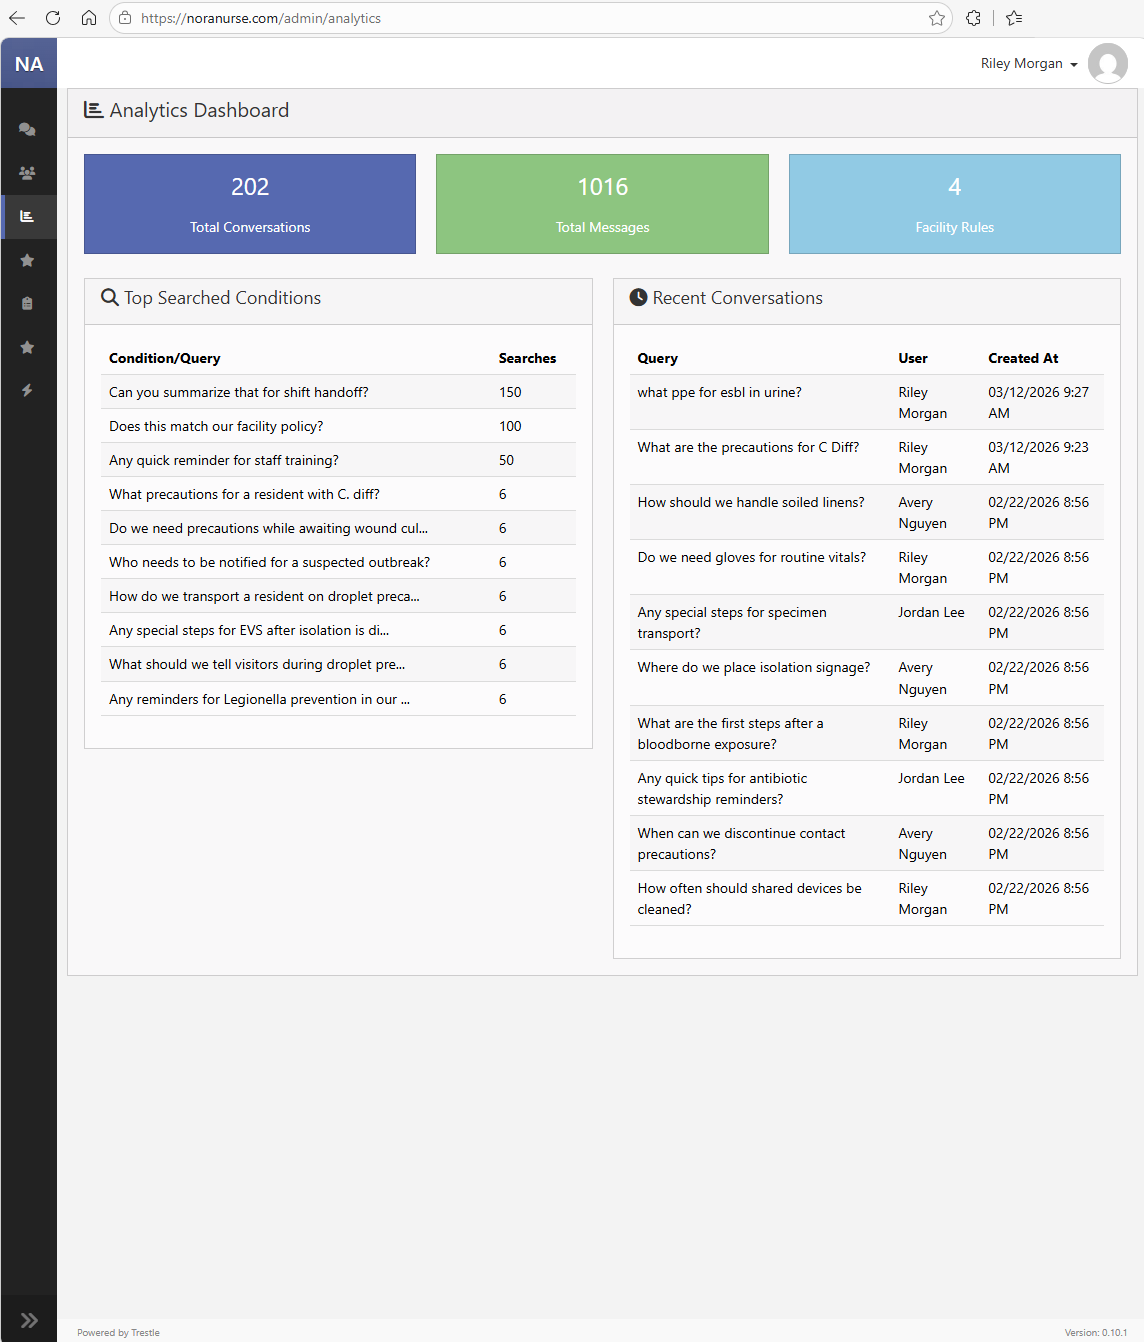
Task: Click the active analytics chart icon
Action: coord(28,217)
